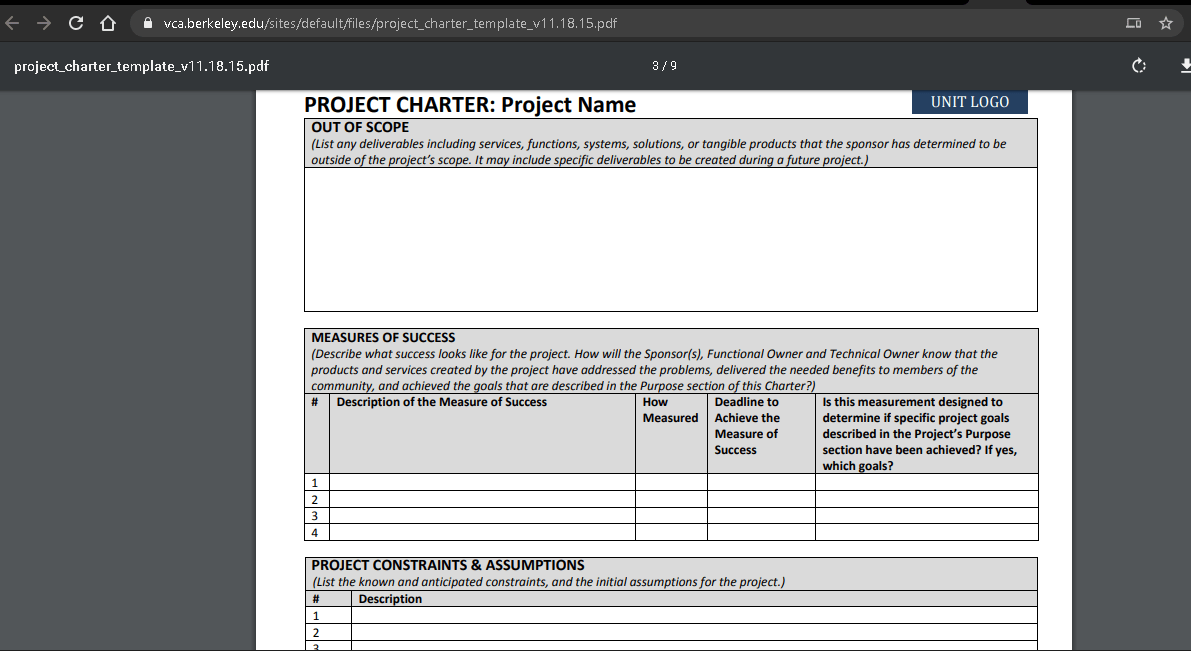The width and height of the screenshot is (1191, 651).
Task: Select the Constraints table Description header
Action: (x=390, y=599)
